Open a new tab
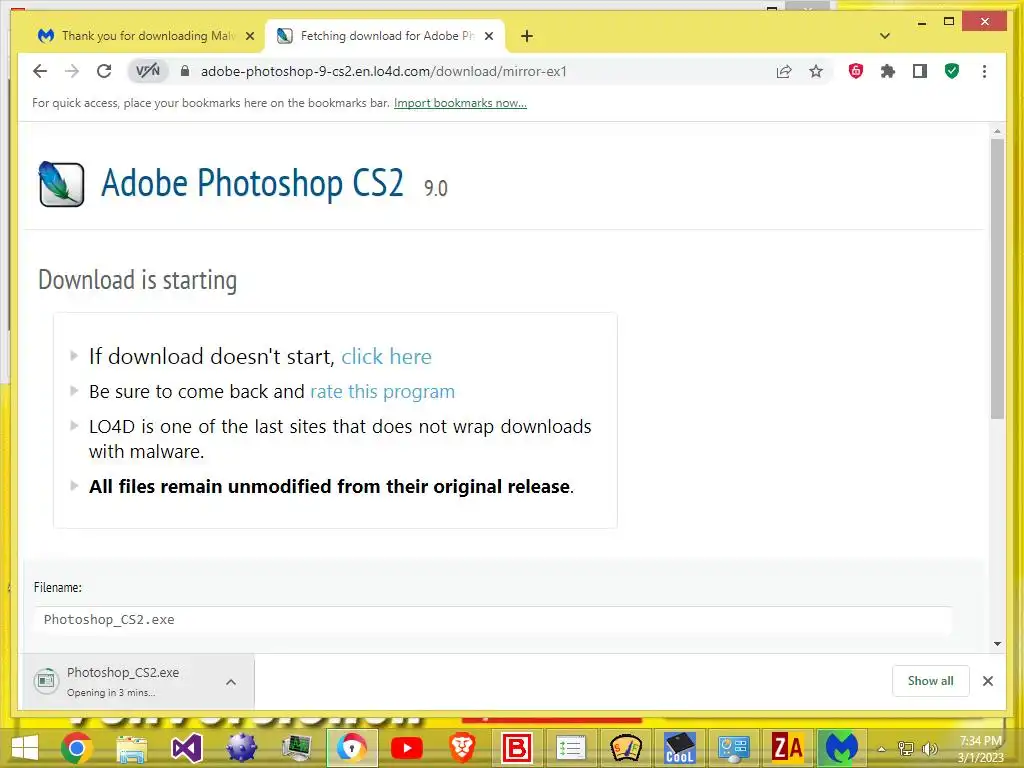Screen dimensions: 1024x768 click(x=527, y=36)
